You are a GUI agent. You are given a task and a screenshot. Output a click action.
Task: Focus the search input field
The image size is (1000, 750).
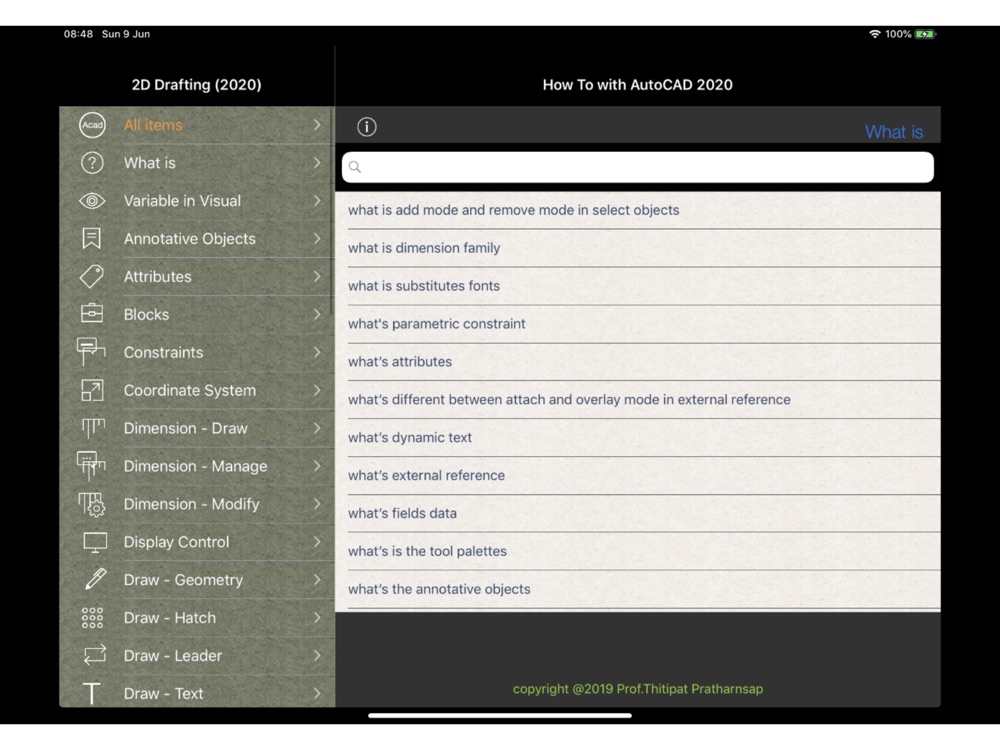pyautogui.click(x=638, y=167)
